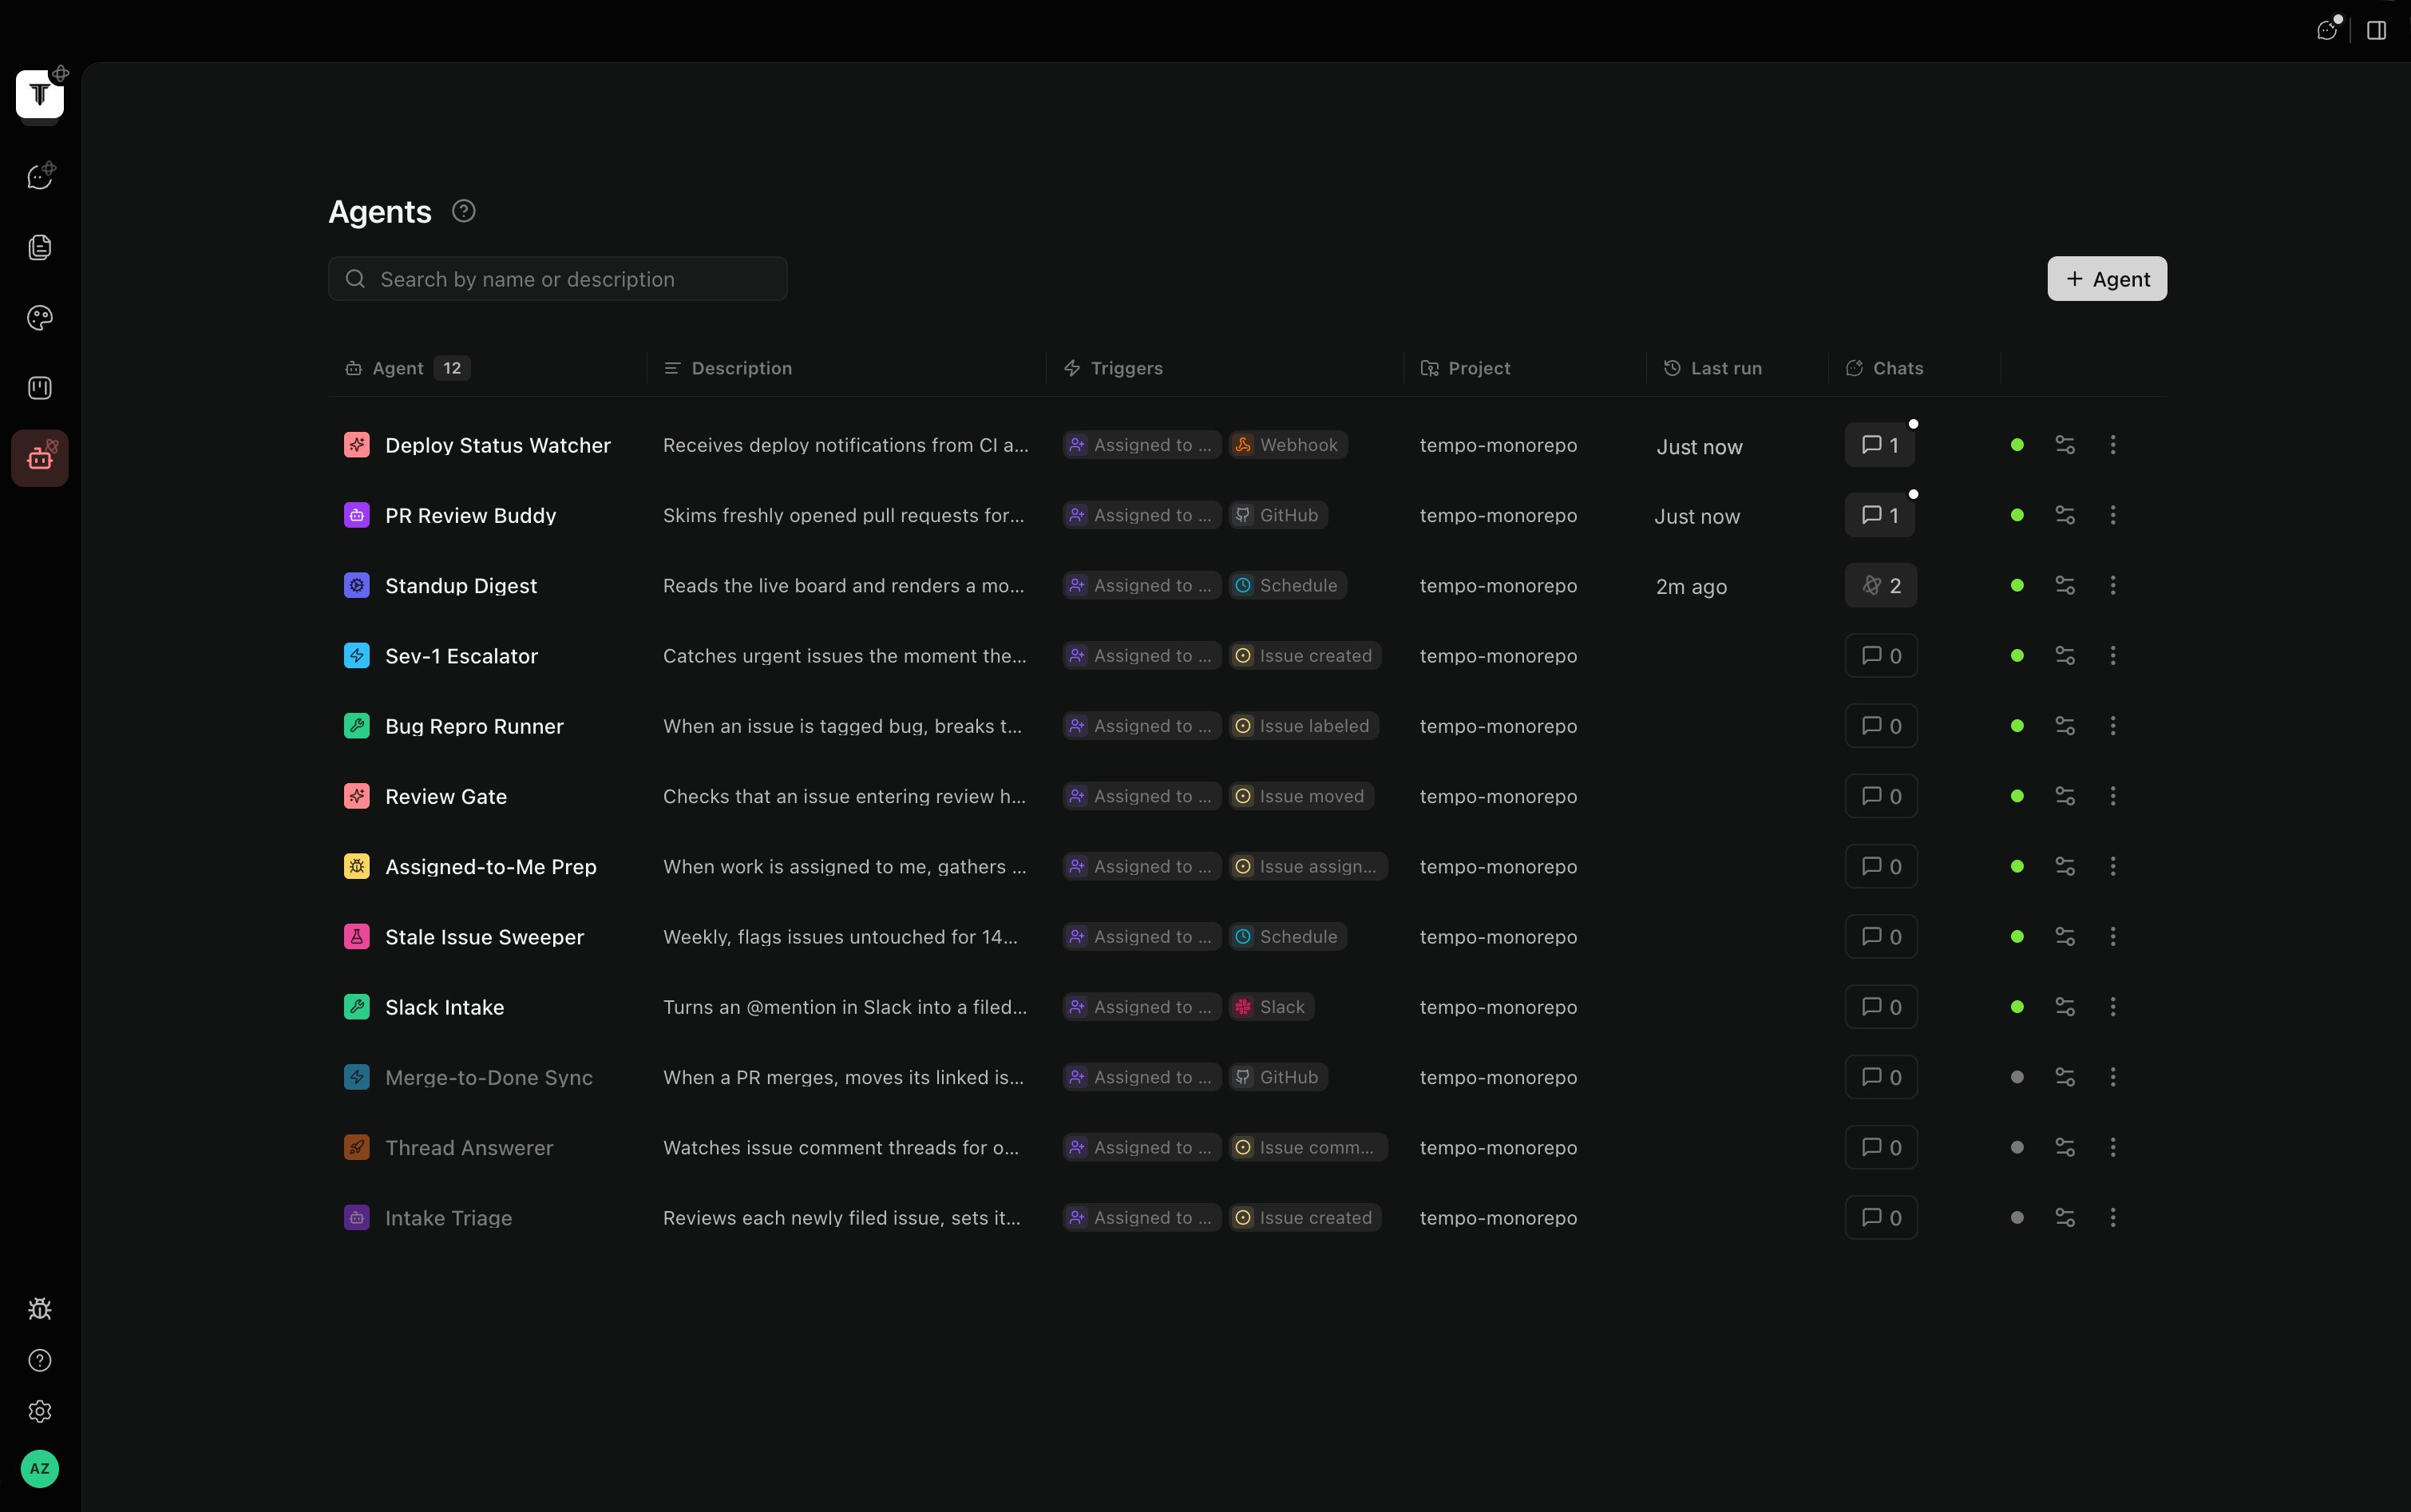
Task: Focus the search by name field
Action: tap(557, 279)
